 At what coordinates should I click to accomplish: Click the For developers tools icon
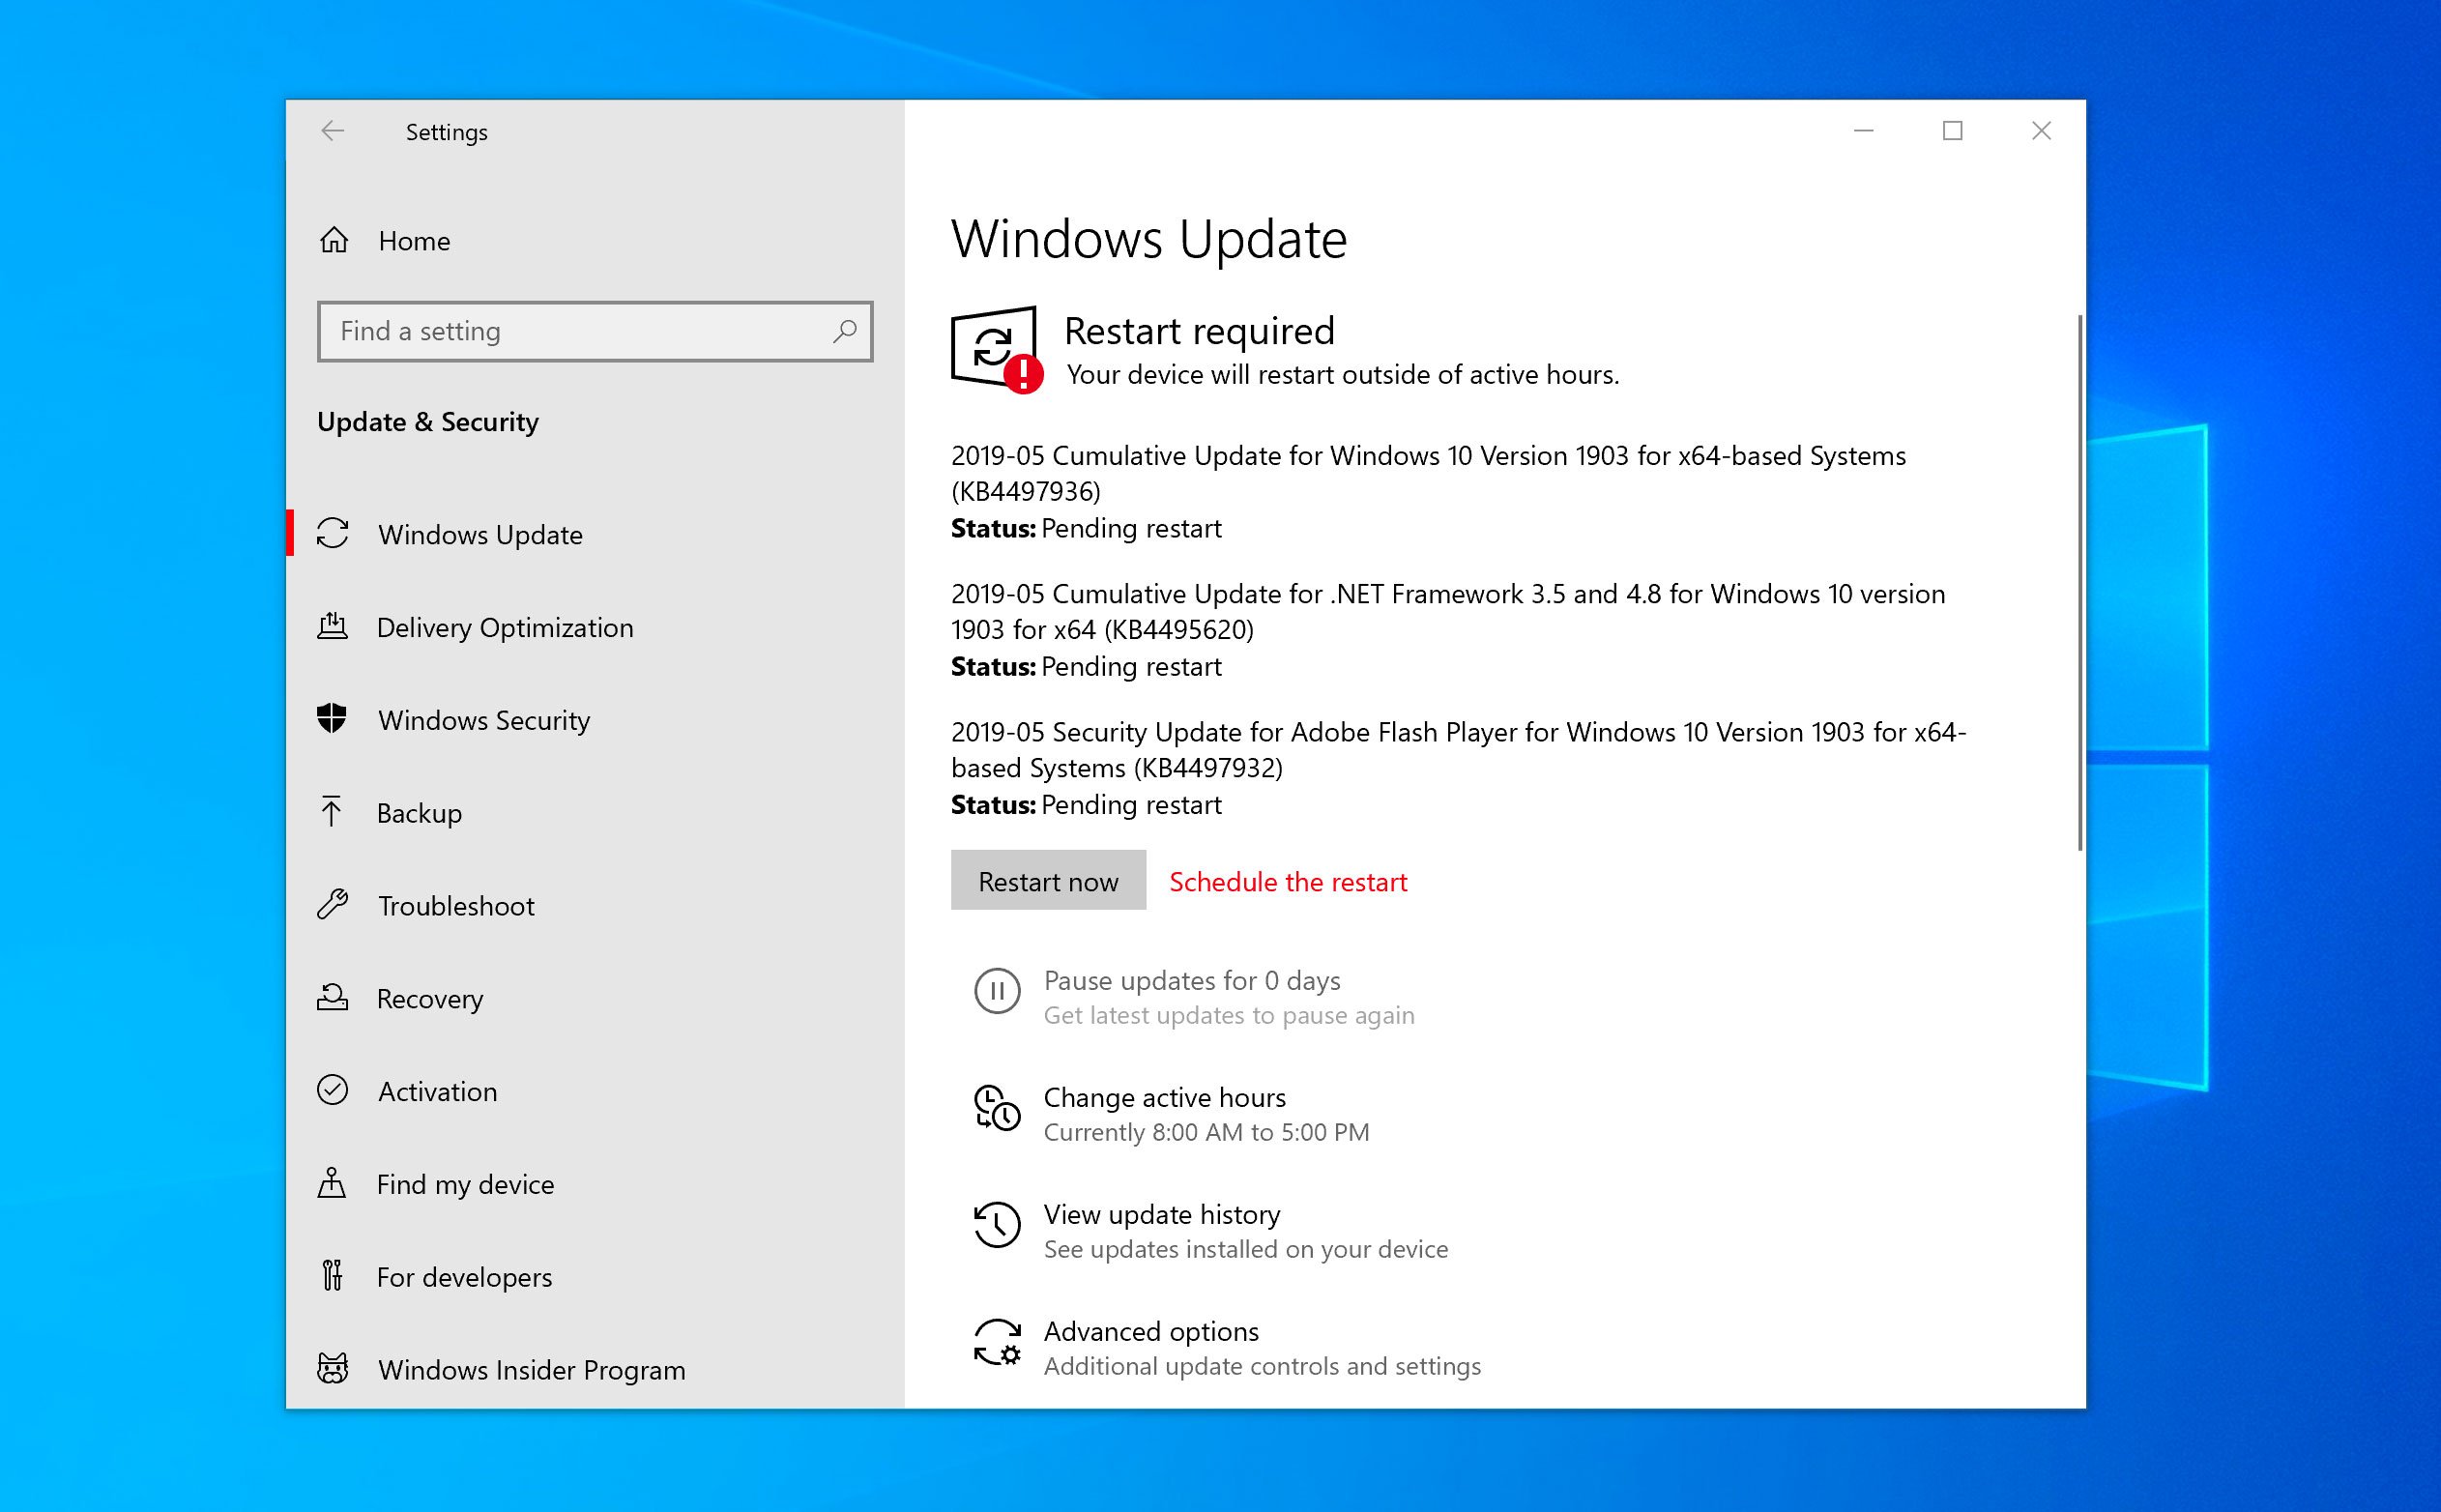click(x=332, y=1275)
